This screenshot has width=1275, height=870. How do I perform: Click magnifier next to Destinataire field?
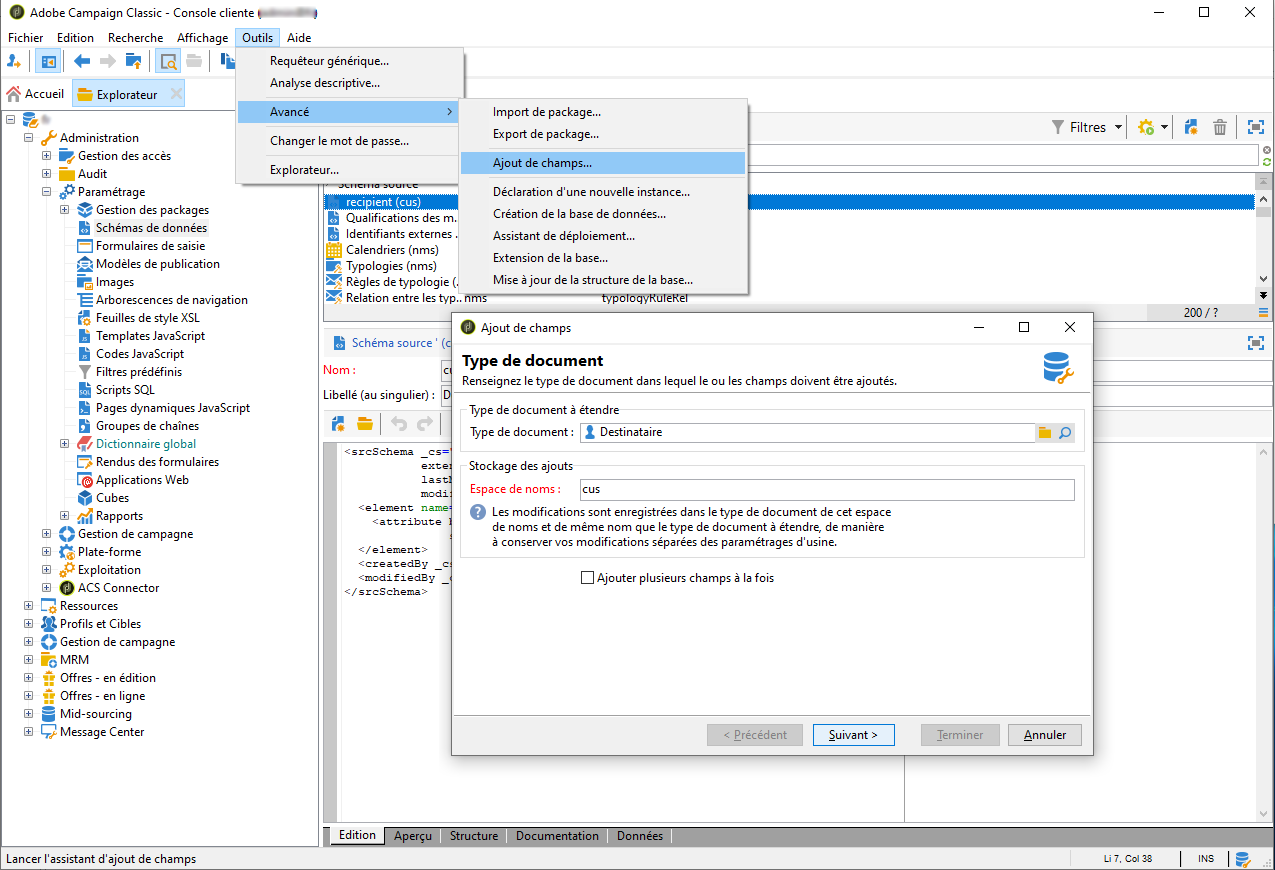(1065, 433)
